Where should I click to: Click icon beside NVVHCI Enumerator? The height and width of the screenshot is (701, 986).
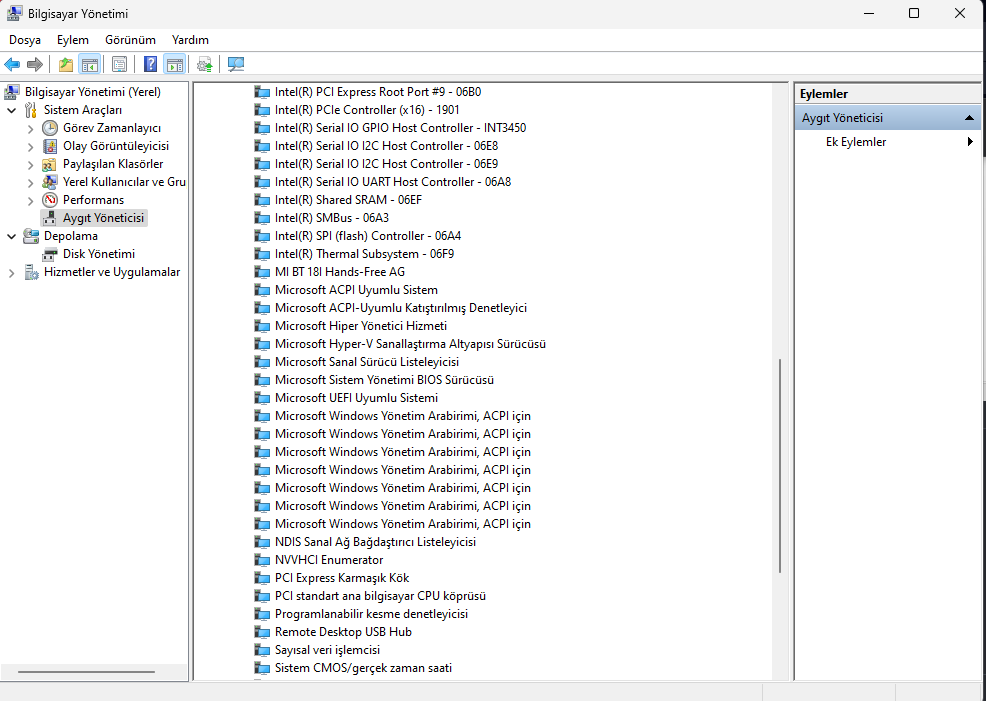pyautogui.click(x=262, y=560)
